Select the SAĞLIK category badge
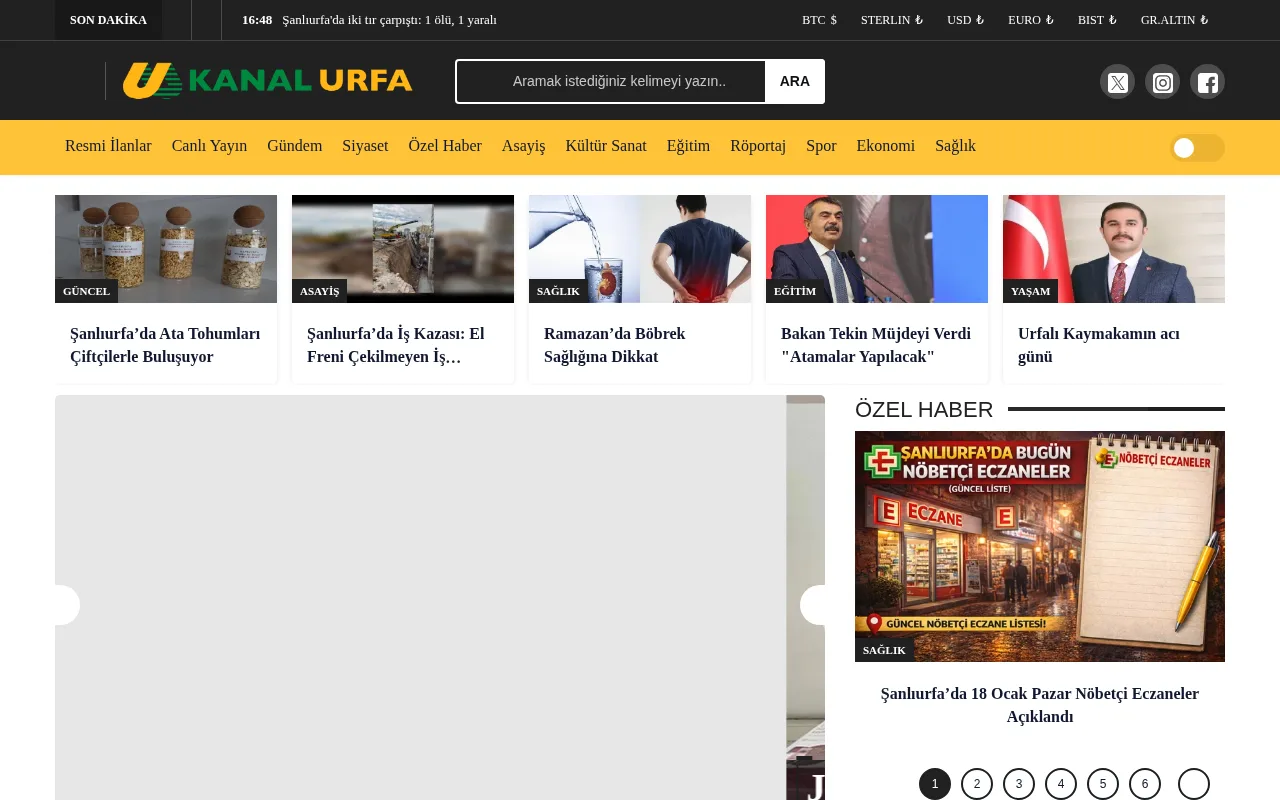 [x=558, y=291]
